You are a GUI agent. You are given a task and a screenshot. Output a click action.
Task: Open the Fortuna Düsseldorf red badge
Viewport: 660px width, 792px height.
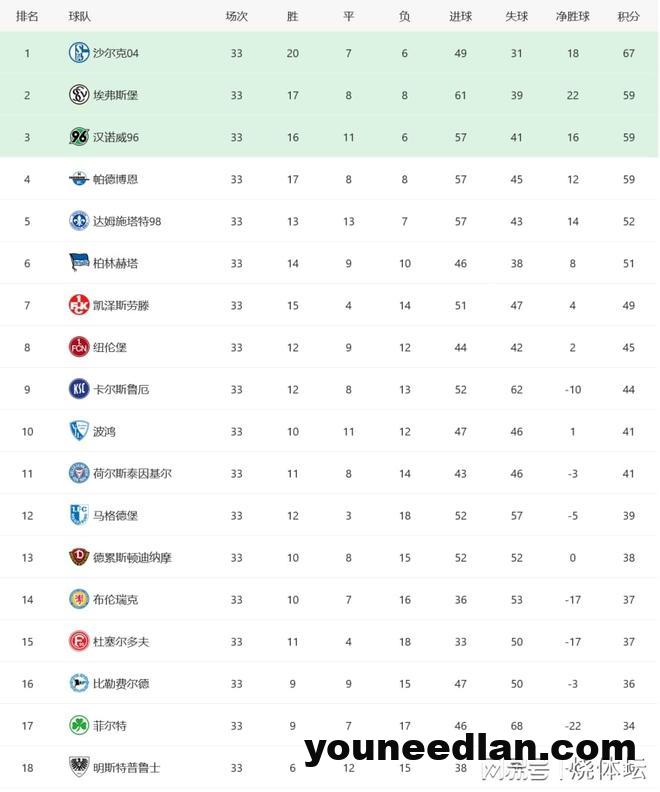(79, 640)
